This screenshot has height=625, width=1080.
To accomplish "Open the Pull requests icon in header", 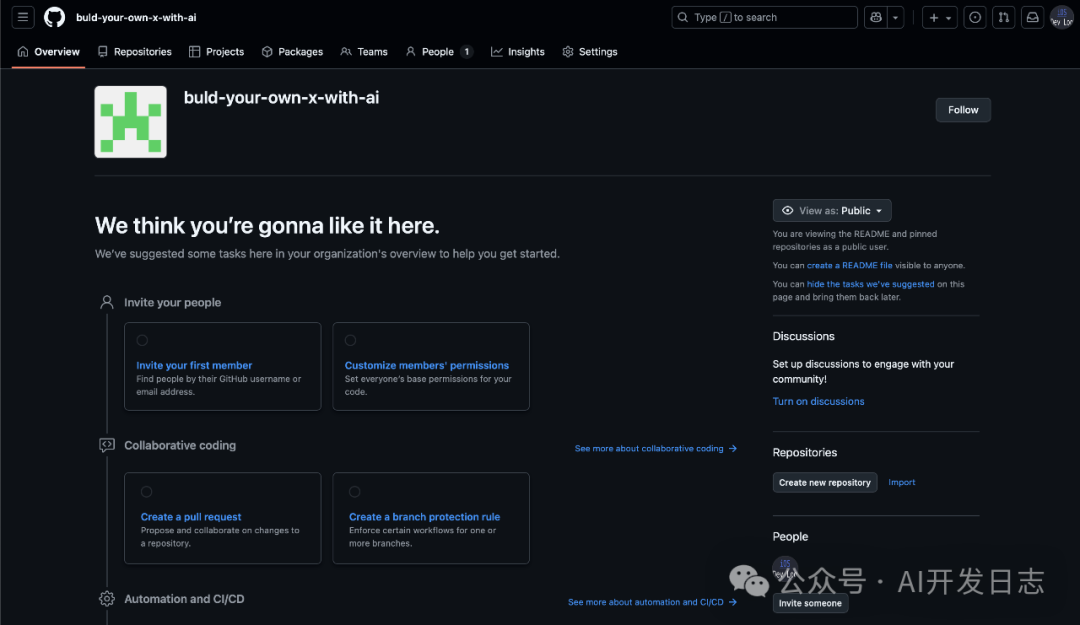I will pos(1004,17).
